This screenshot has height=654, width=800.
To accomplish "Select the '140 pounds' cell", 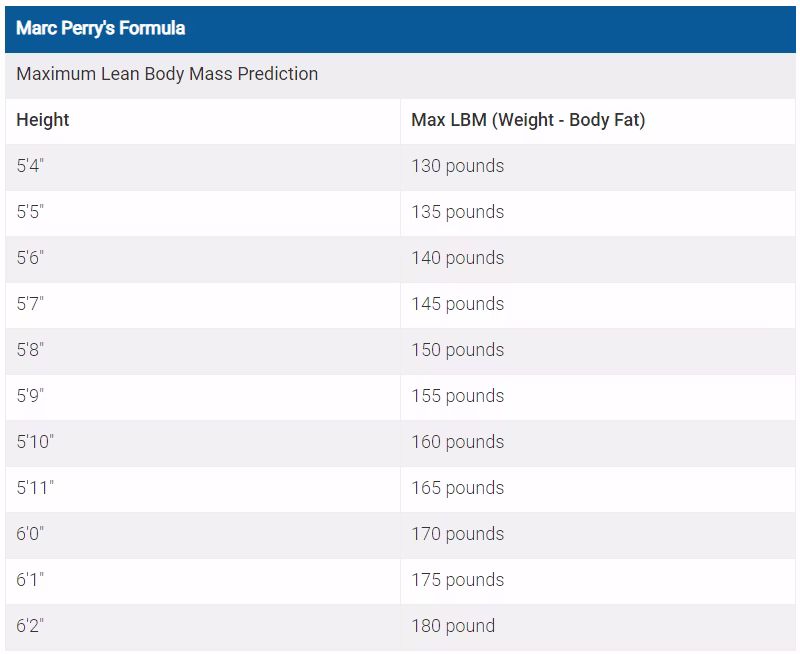I will click(x=598, y=259).
